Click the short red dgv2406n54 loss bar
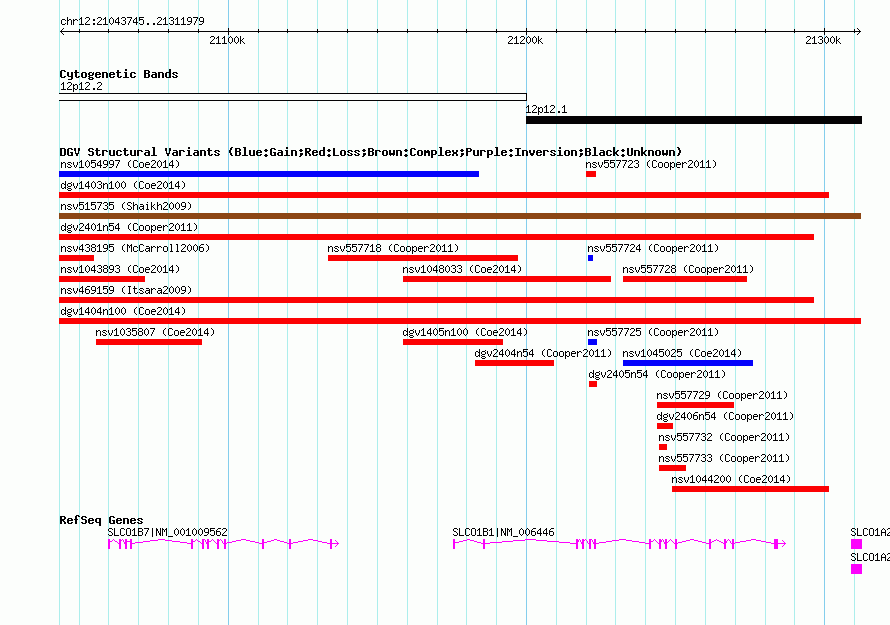The height and width of the screenshot is (625, 890). tap(665, 426)
